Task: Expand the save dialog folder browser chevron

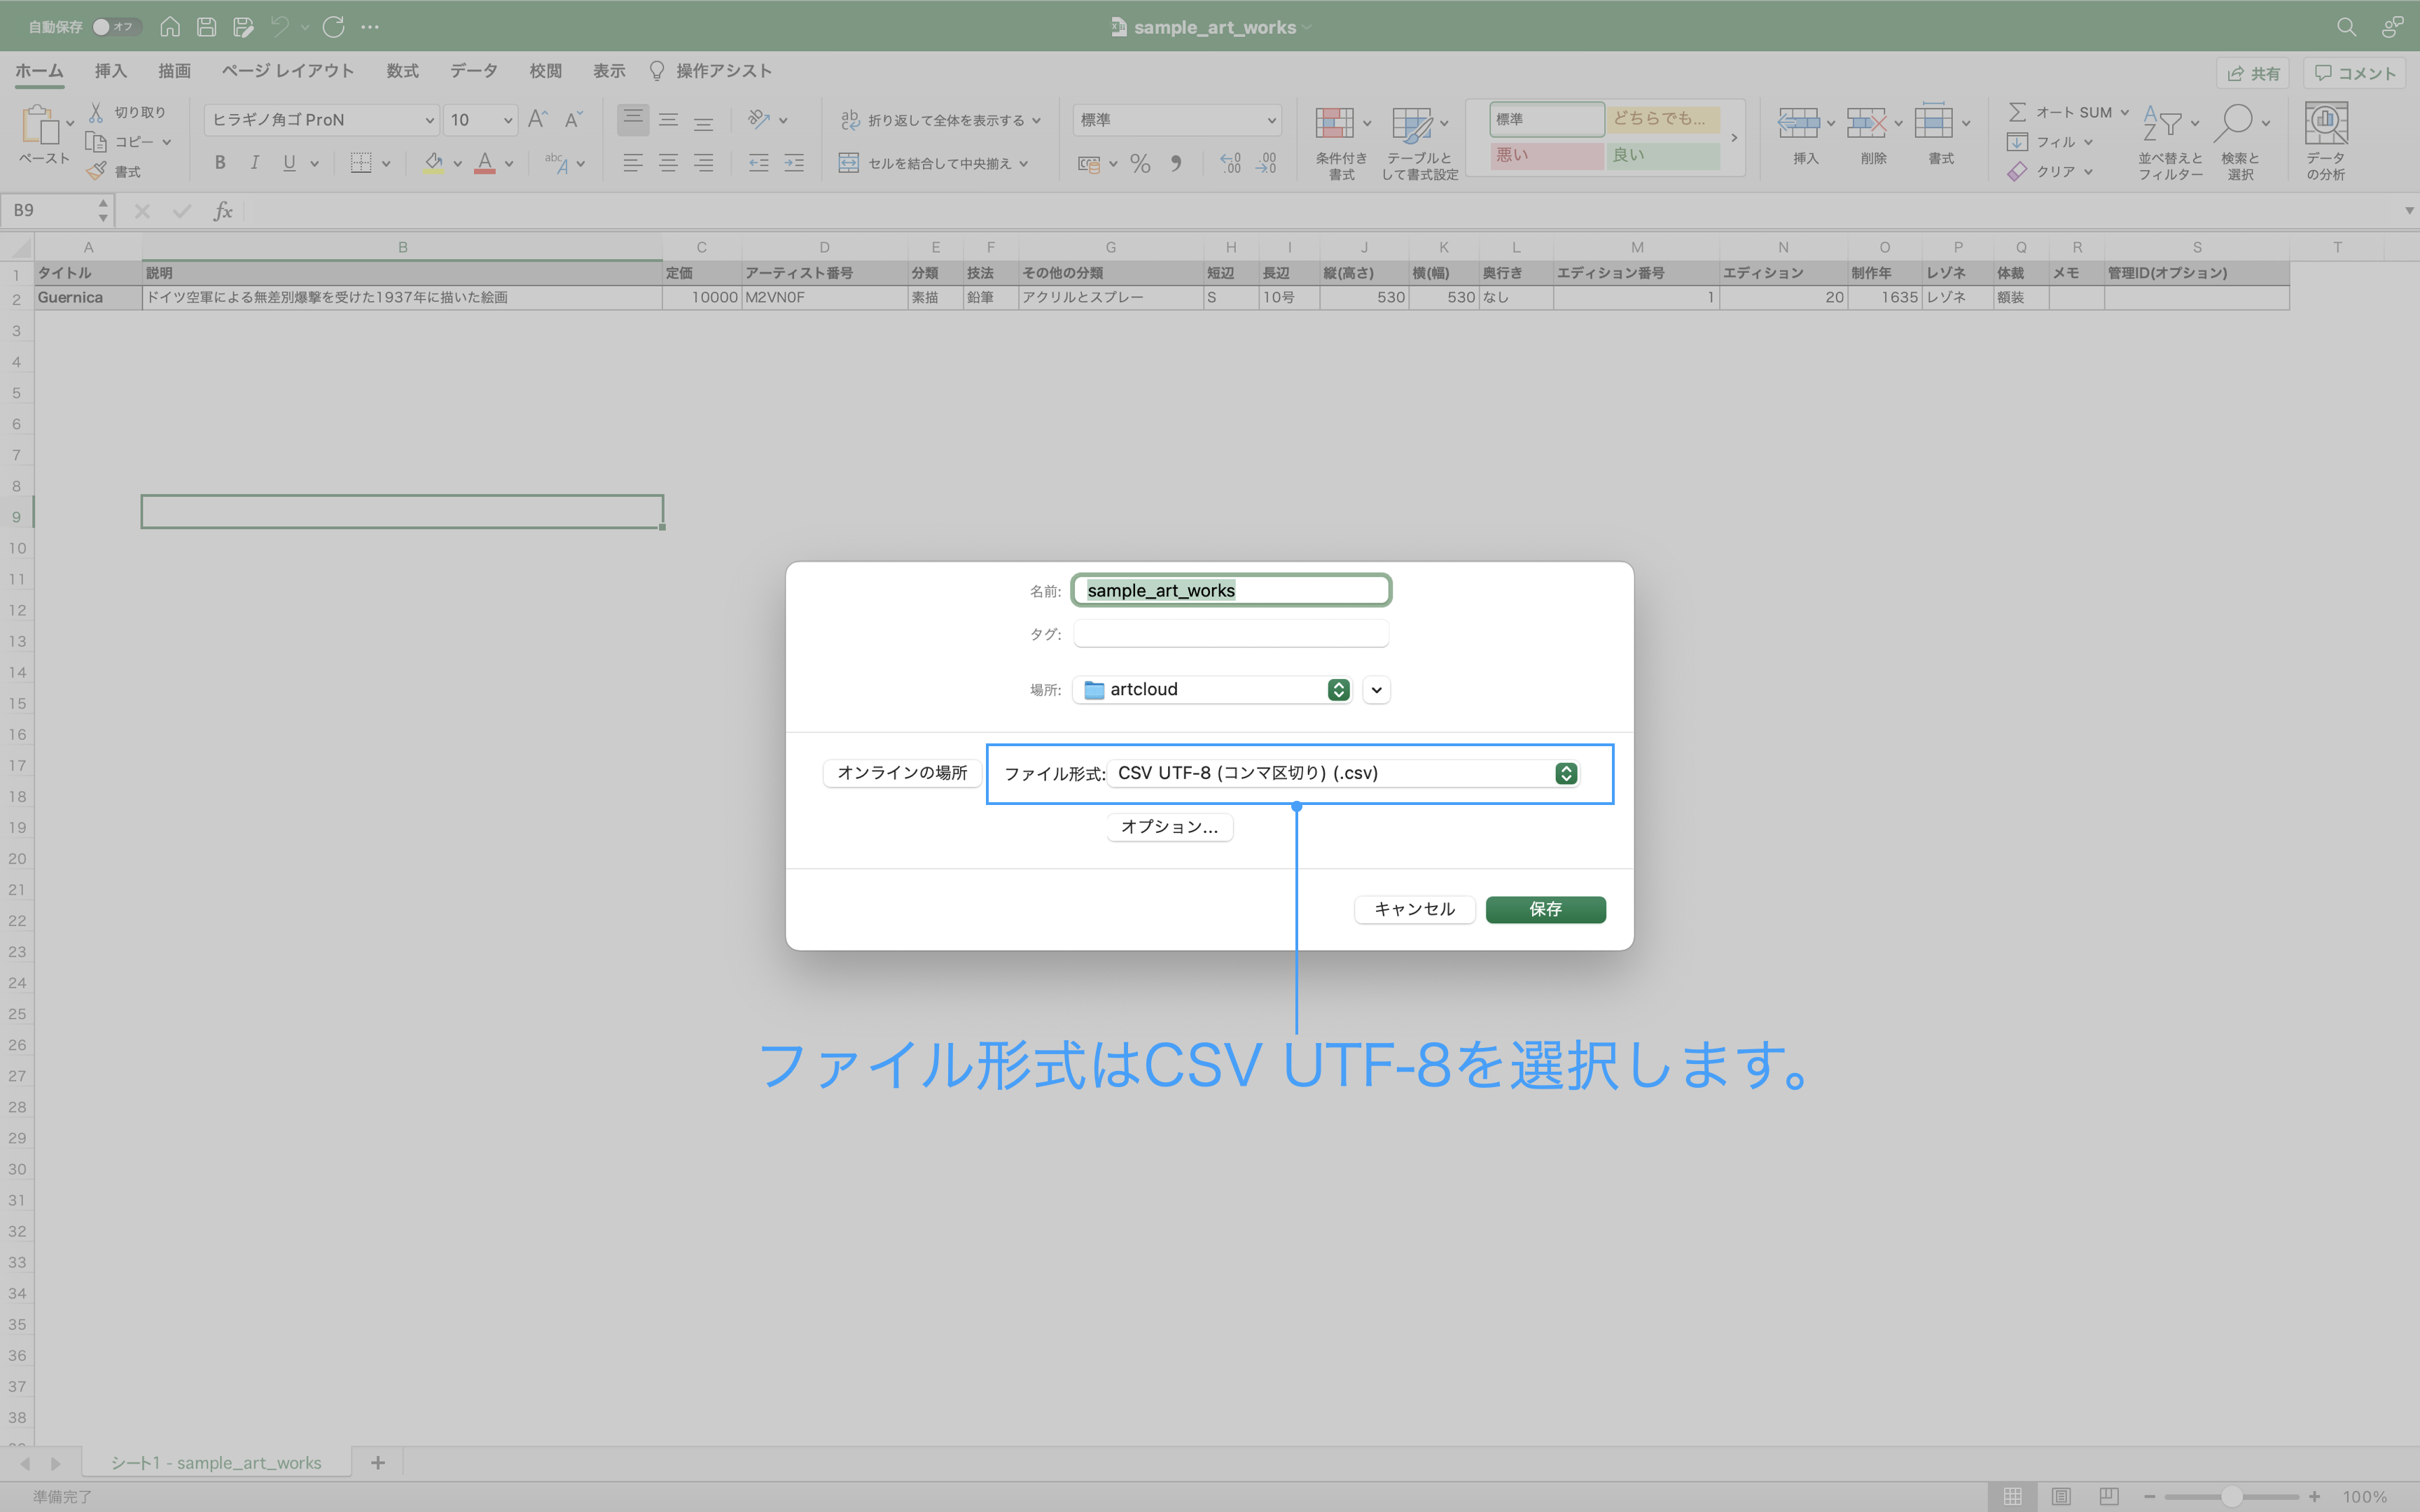Action: coord(1376,690)
